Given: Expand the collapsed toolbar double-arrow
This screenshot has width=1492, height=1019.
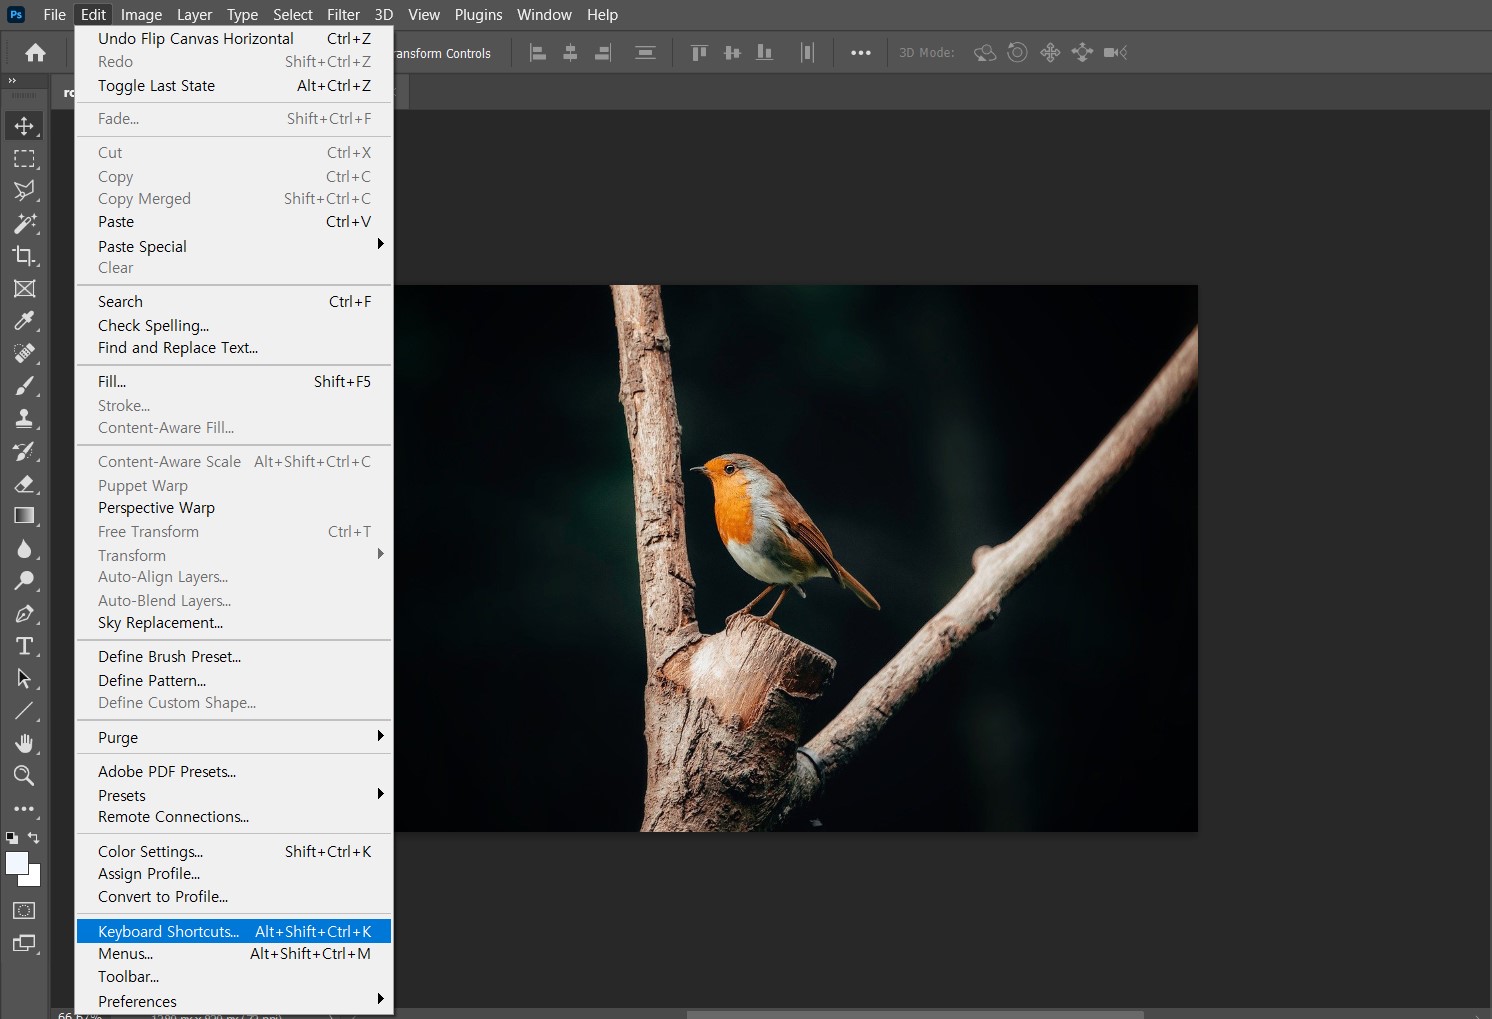Looking at the screenshot, I should pos(12,81).
